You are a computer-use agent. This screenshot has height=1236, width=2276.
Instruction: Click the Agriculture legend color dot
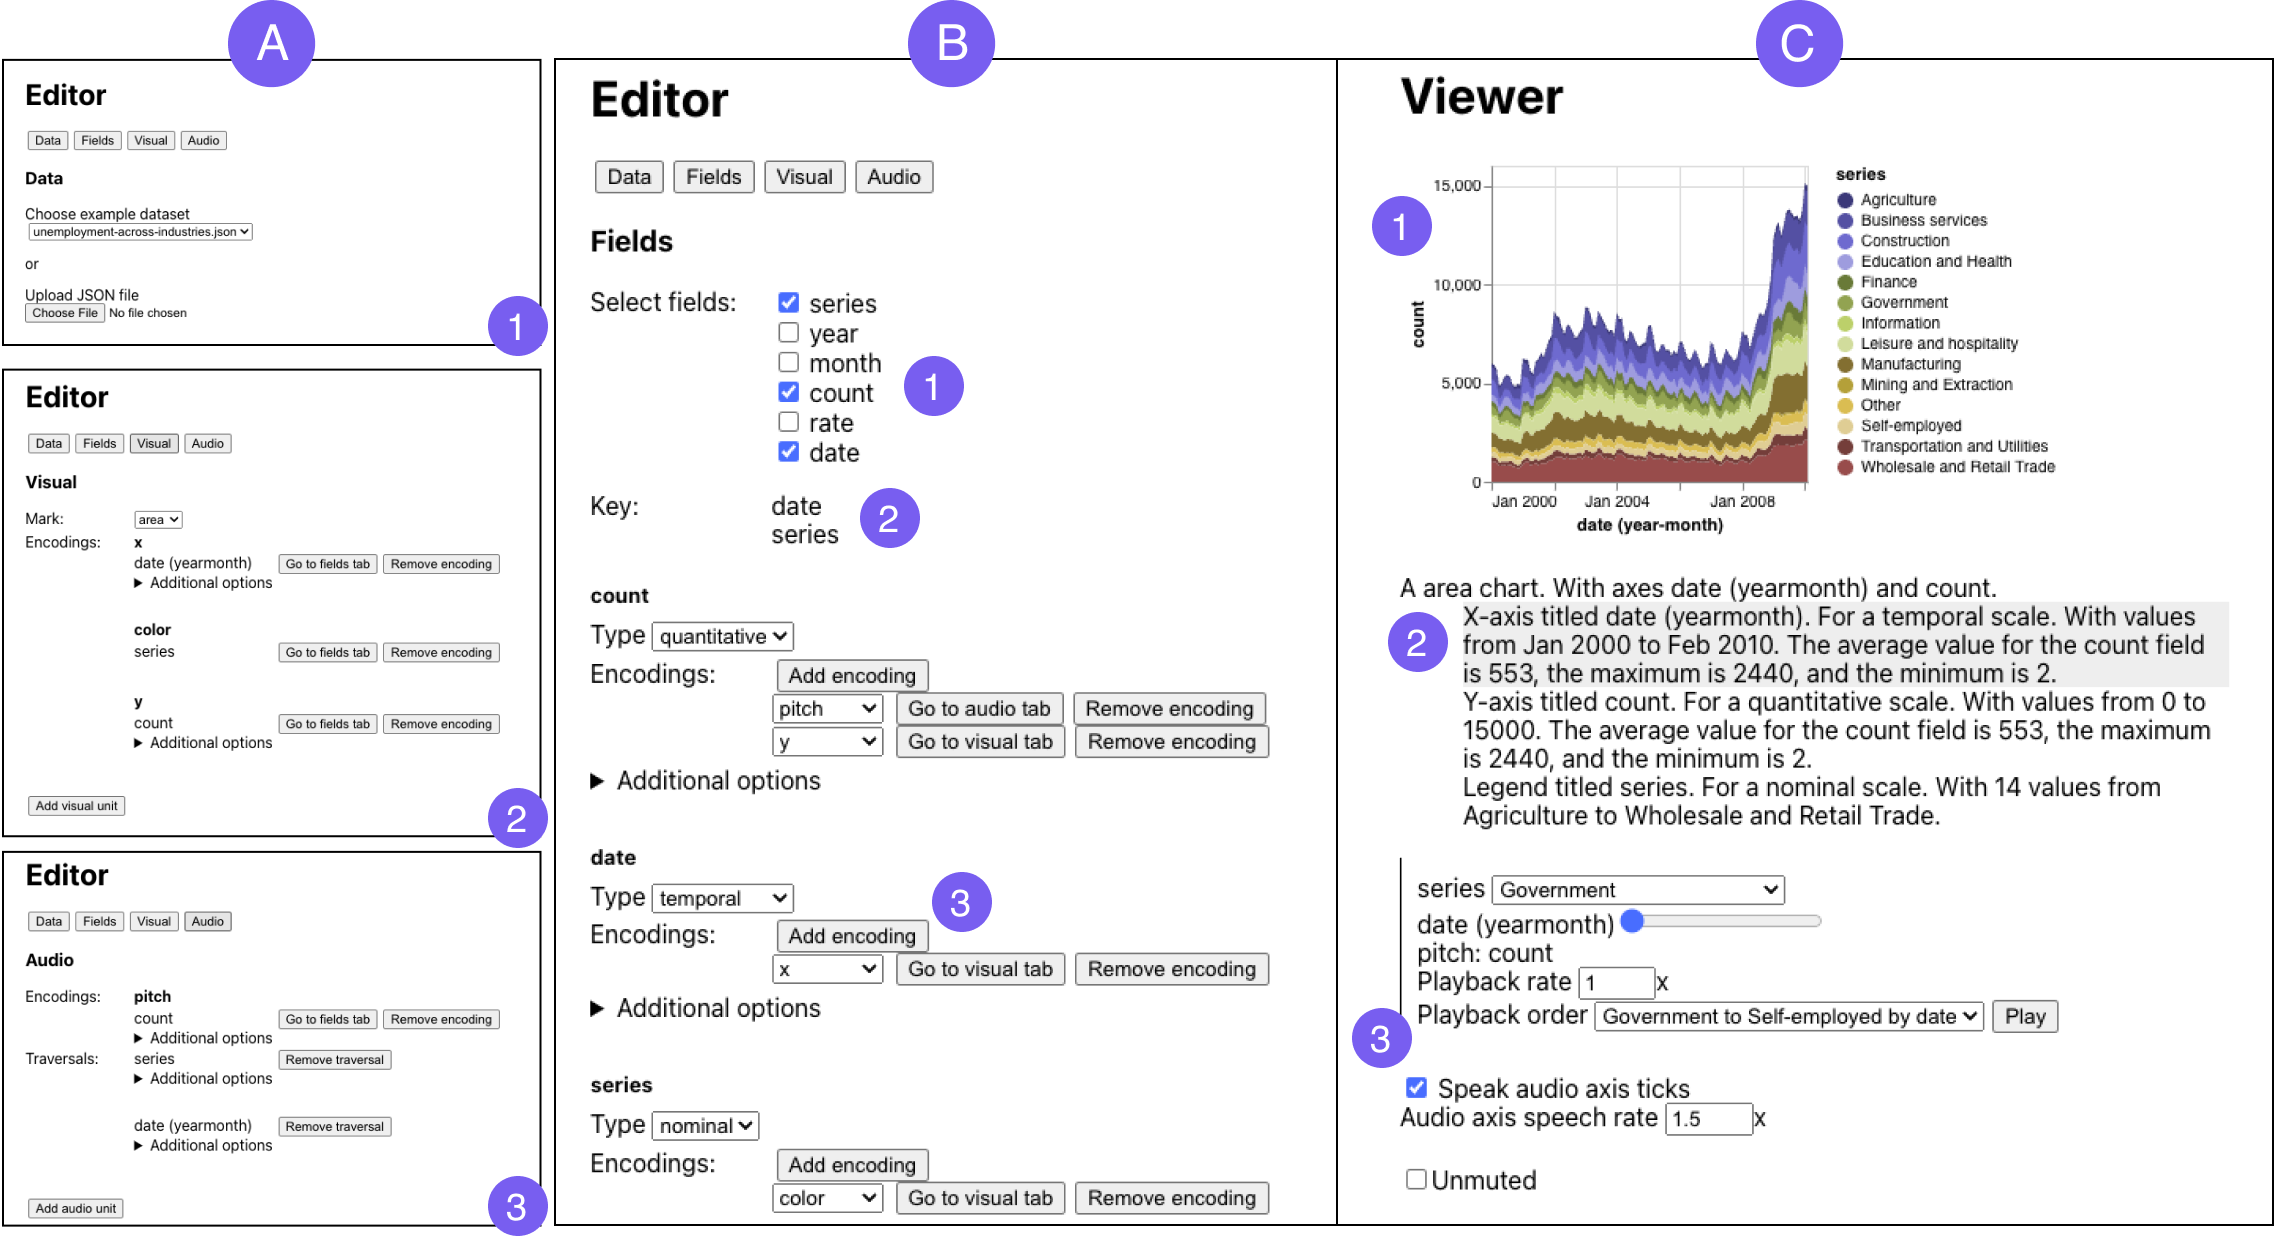[x=1845, y=200]
